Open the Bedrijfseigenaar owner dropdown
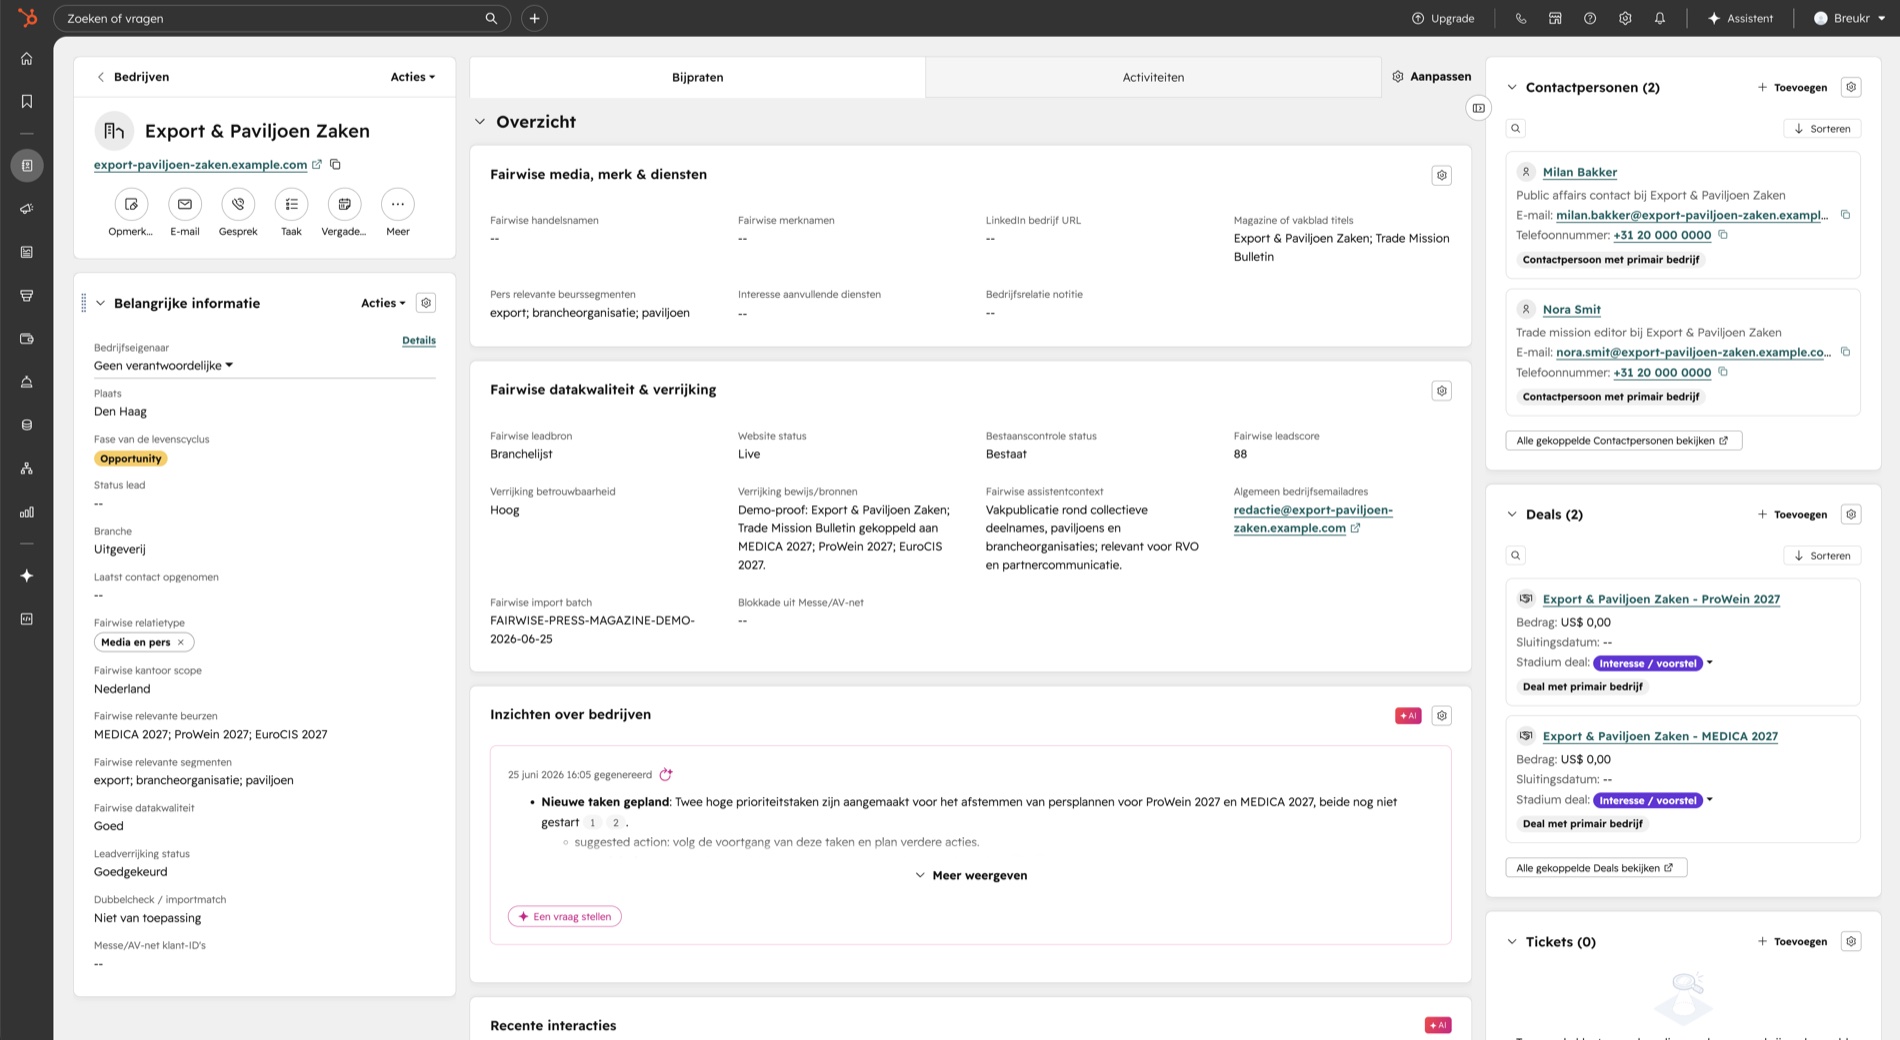This screenshot has height=1040, width=1900. (163, 366)
